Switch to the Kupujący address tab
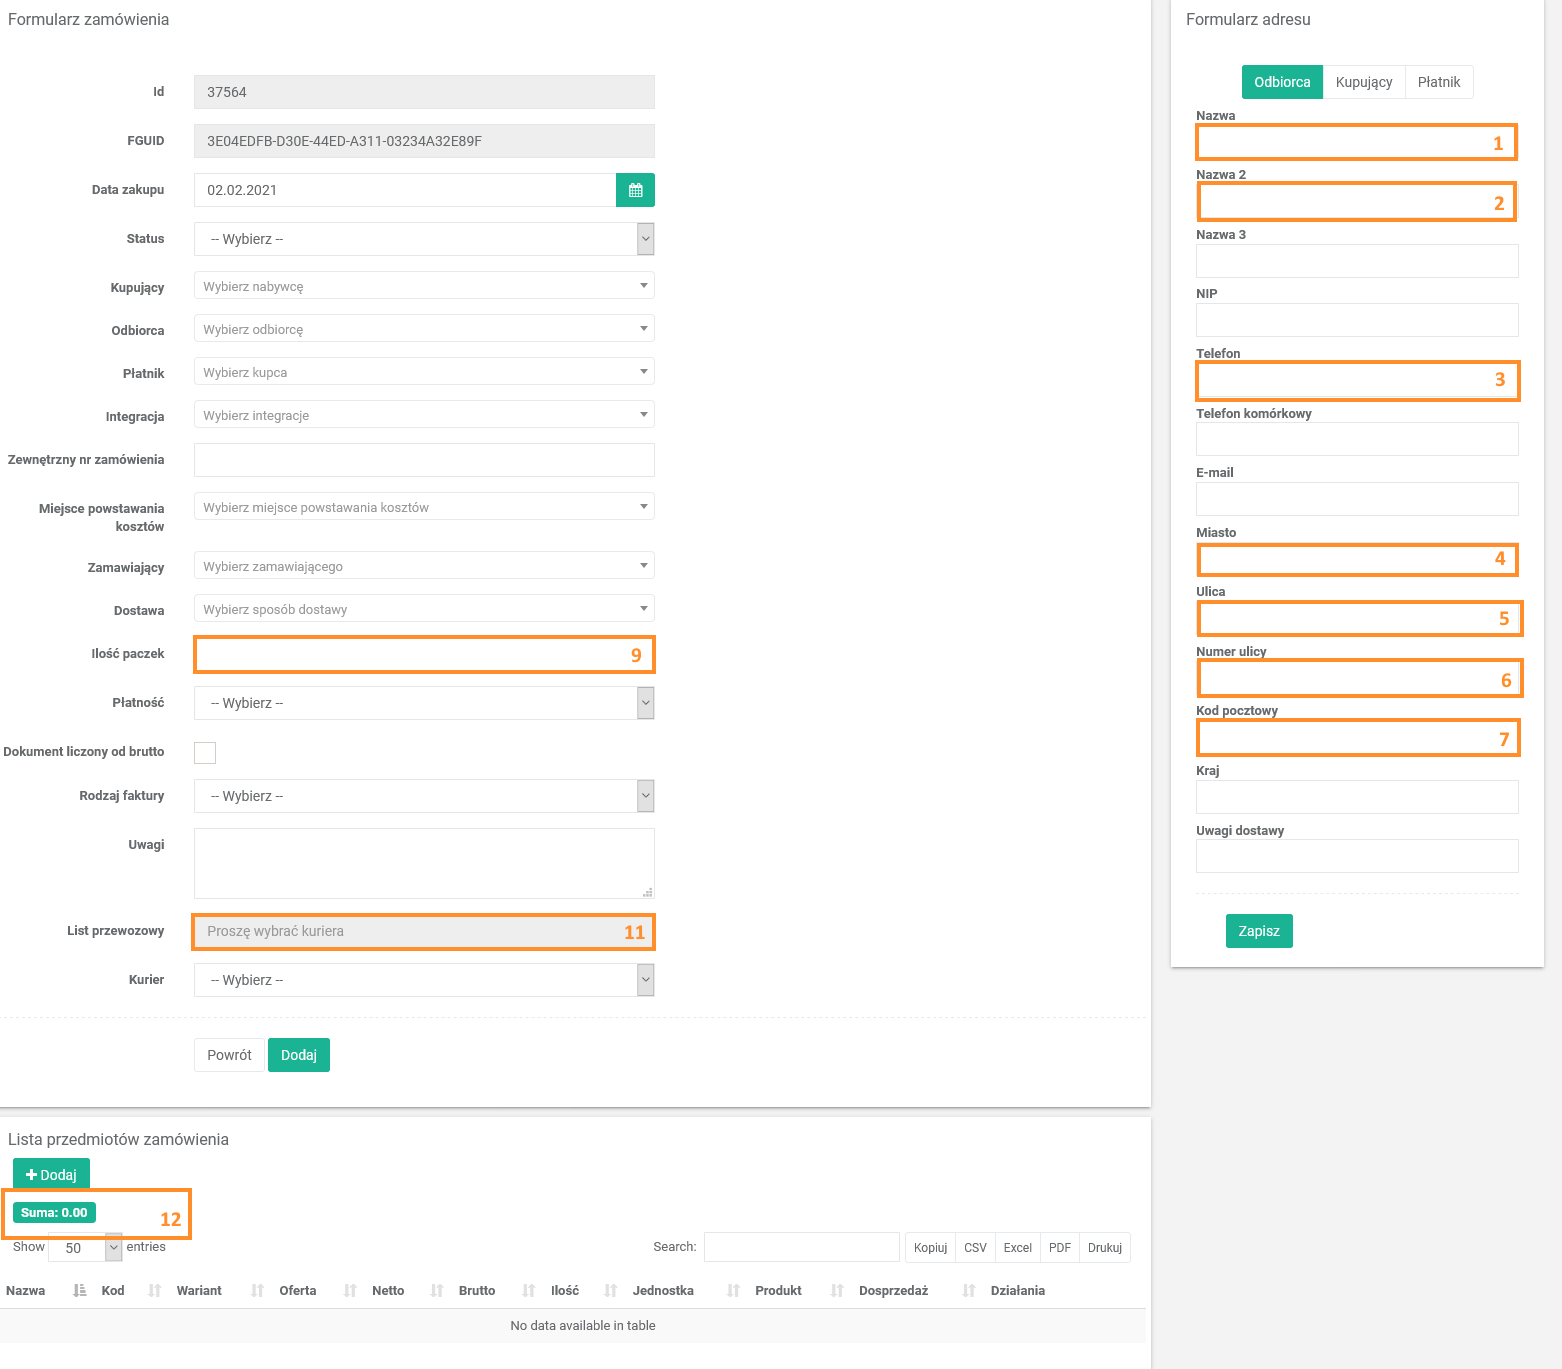Viewport: 1562px width, 1369px height. click(1363, 82)
